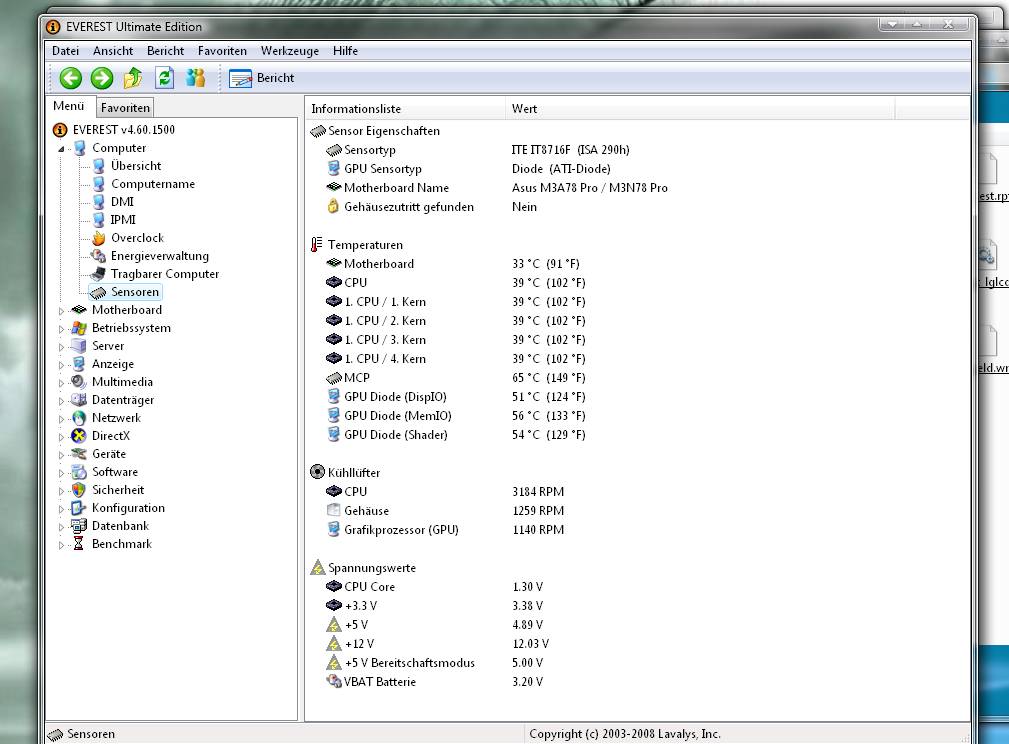
Task: Expand the Betriebssystem tree node
Action: click(62, 329)
